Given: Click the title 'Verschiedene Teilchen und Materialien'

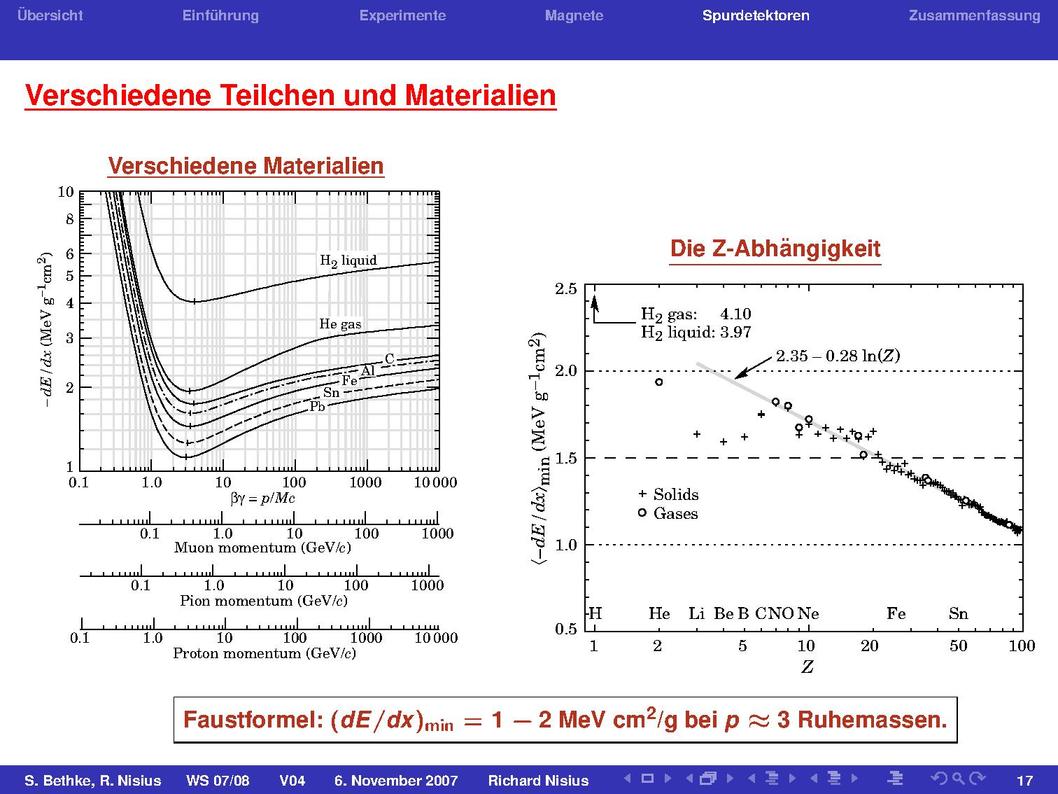Looking at the screenshot, I should click(290, 95).
